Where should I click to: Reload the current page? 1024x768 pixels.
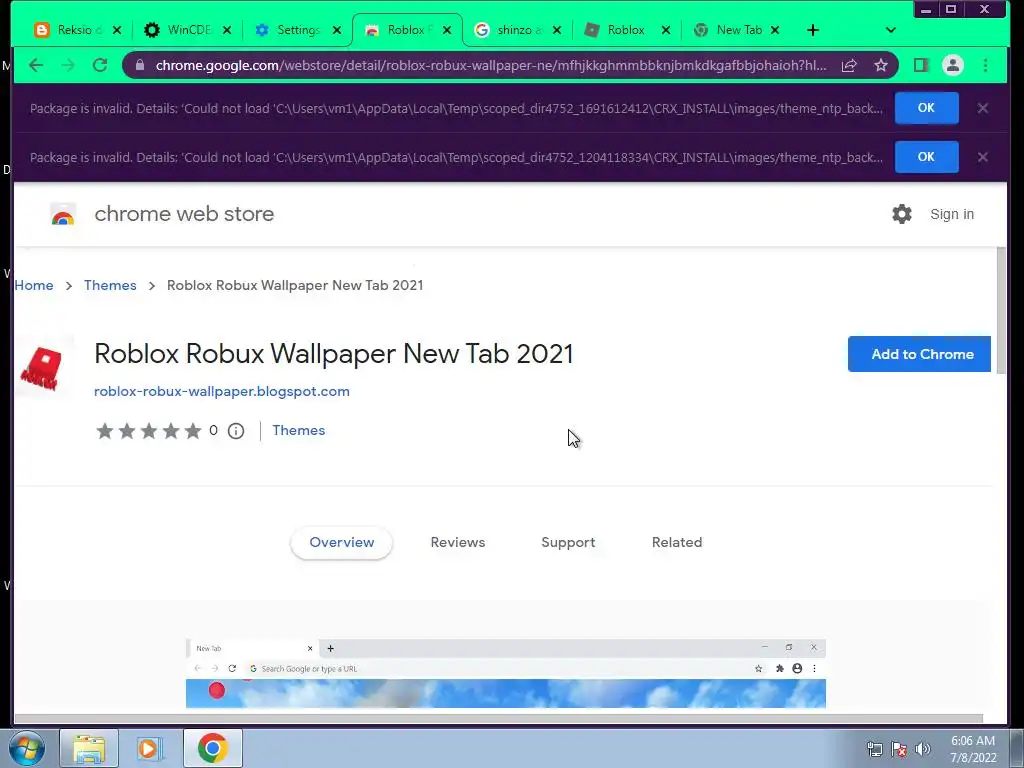click(x=100, y=65)
